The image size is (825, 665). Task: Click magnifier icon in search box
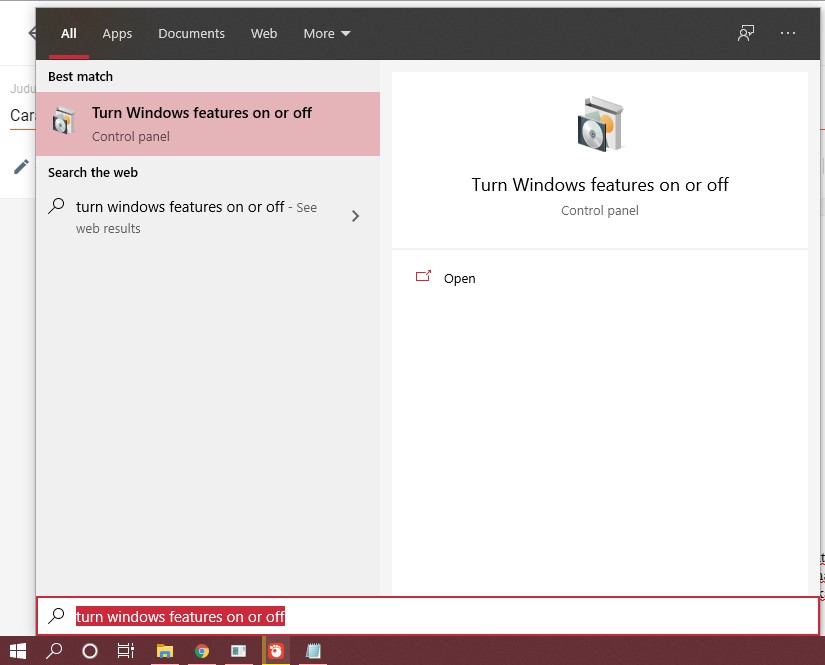(x=56, y=616)
